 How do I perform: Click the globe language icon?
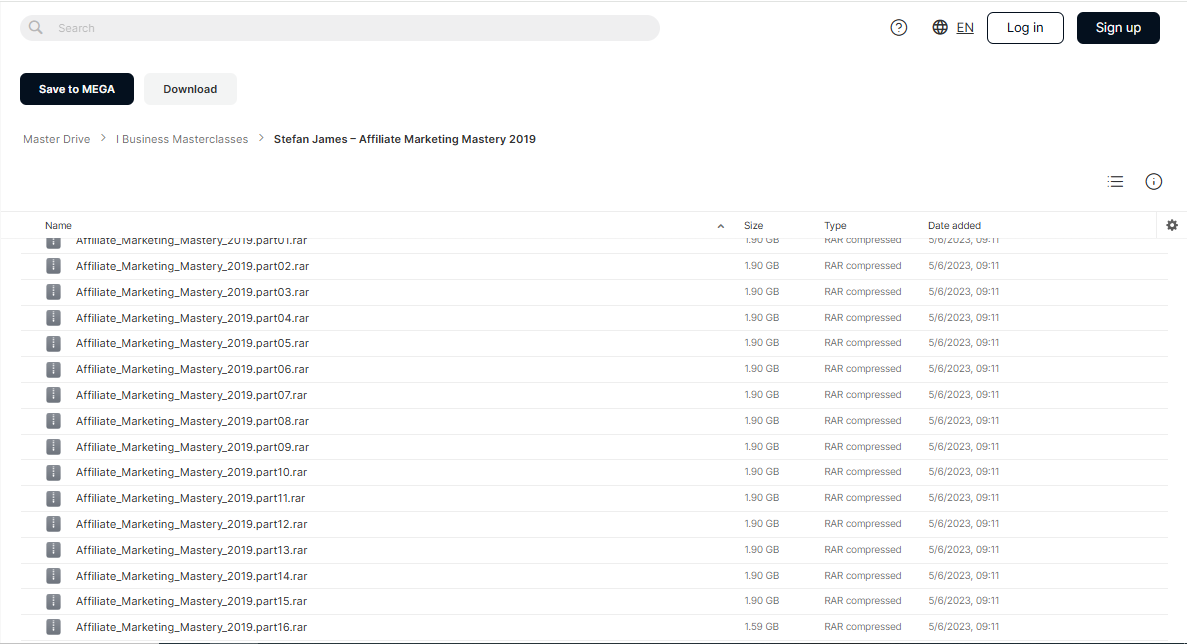[x=939, y=27]
